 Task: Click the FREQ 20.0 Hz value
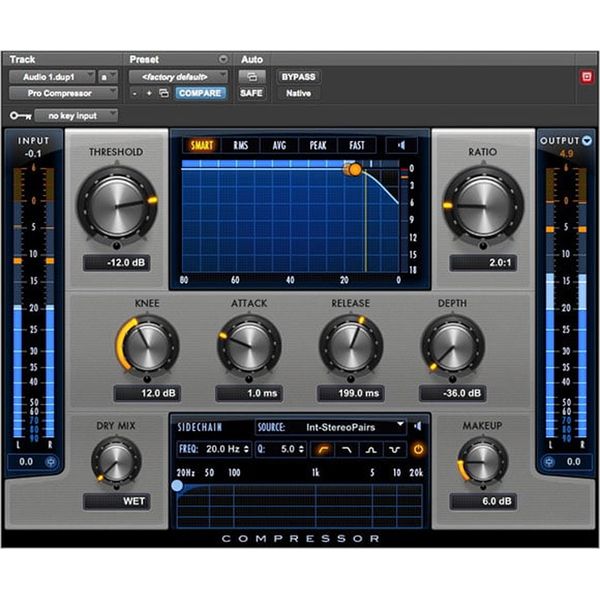click(223, 449)
